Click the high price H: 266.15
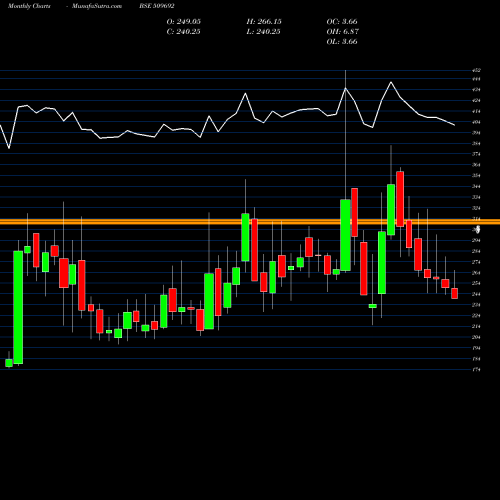500x500 pixels. tap(264, 22)
